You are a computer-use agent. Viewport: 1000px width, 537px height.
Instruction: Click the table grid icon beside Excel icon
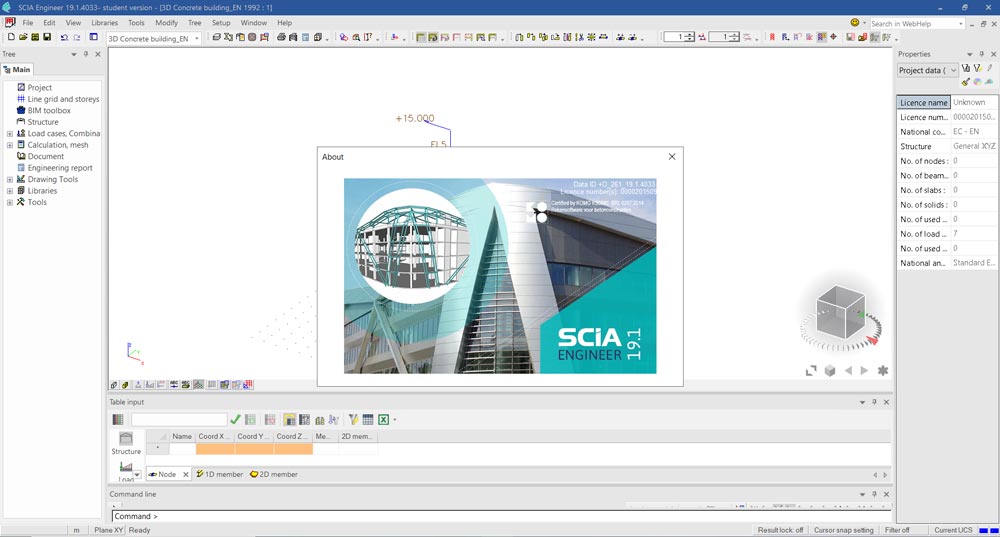(368, 420)
